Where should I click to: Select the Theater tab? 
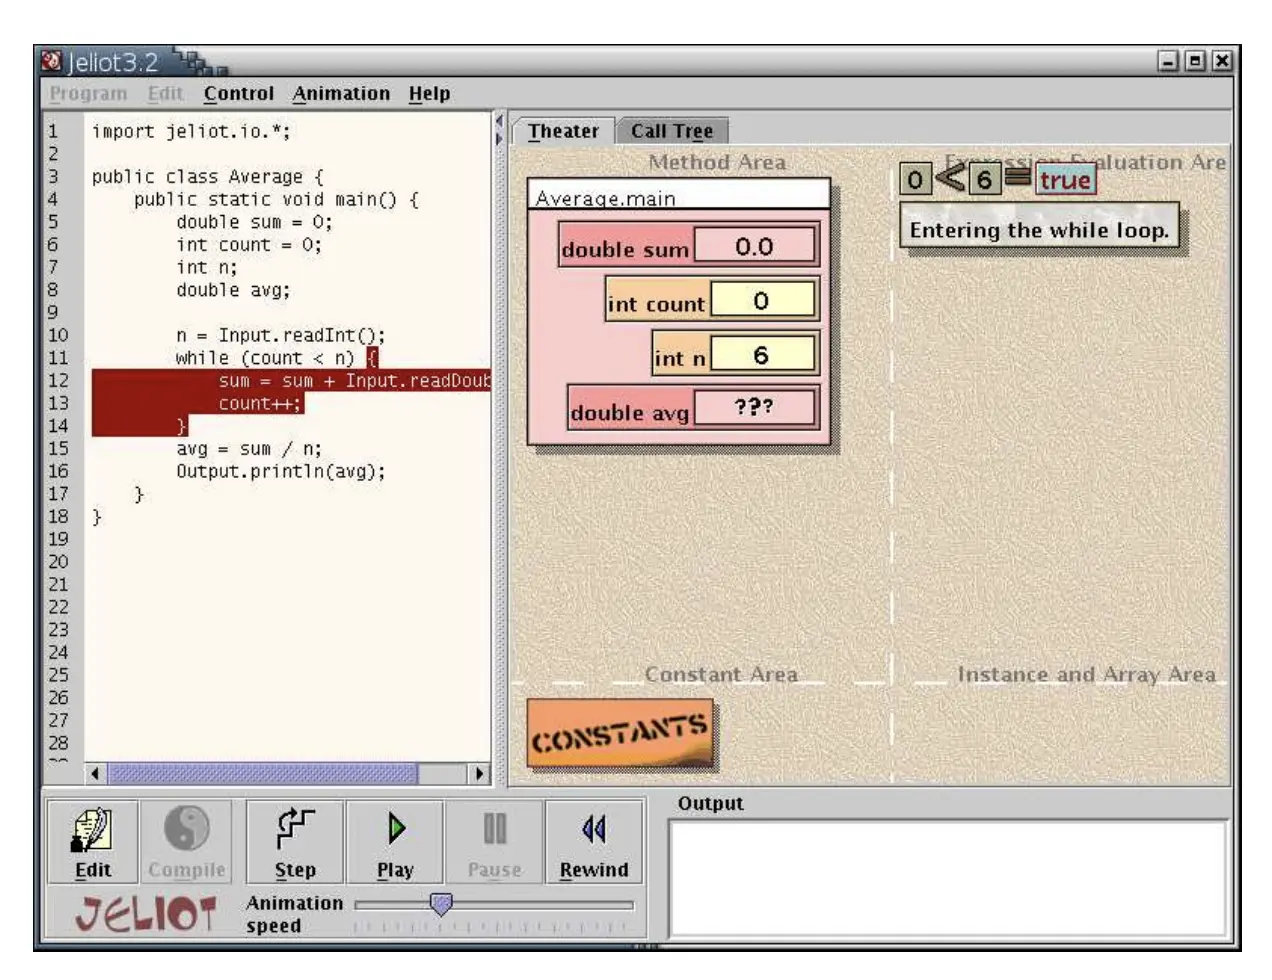563,131
